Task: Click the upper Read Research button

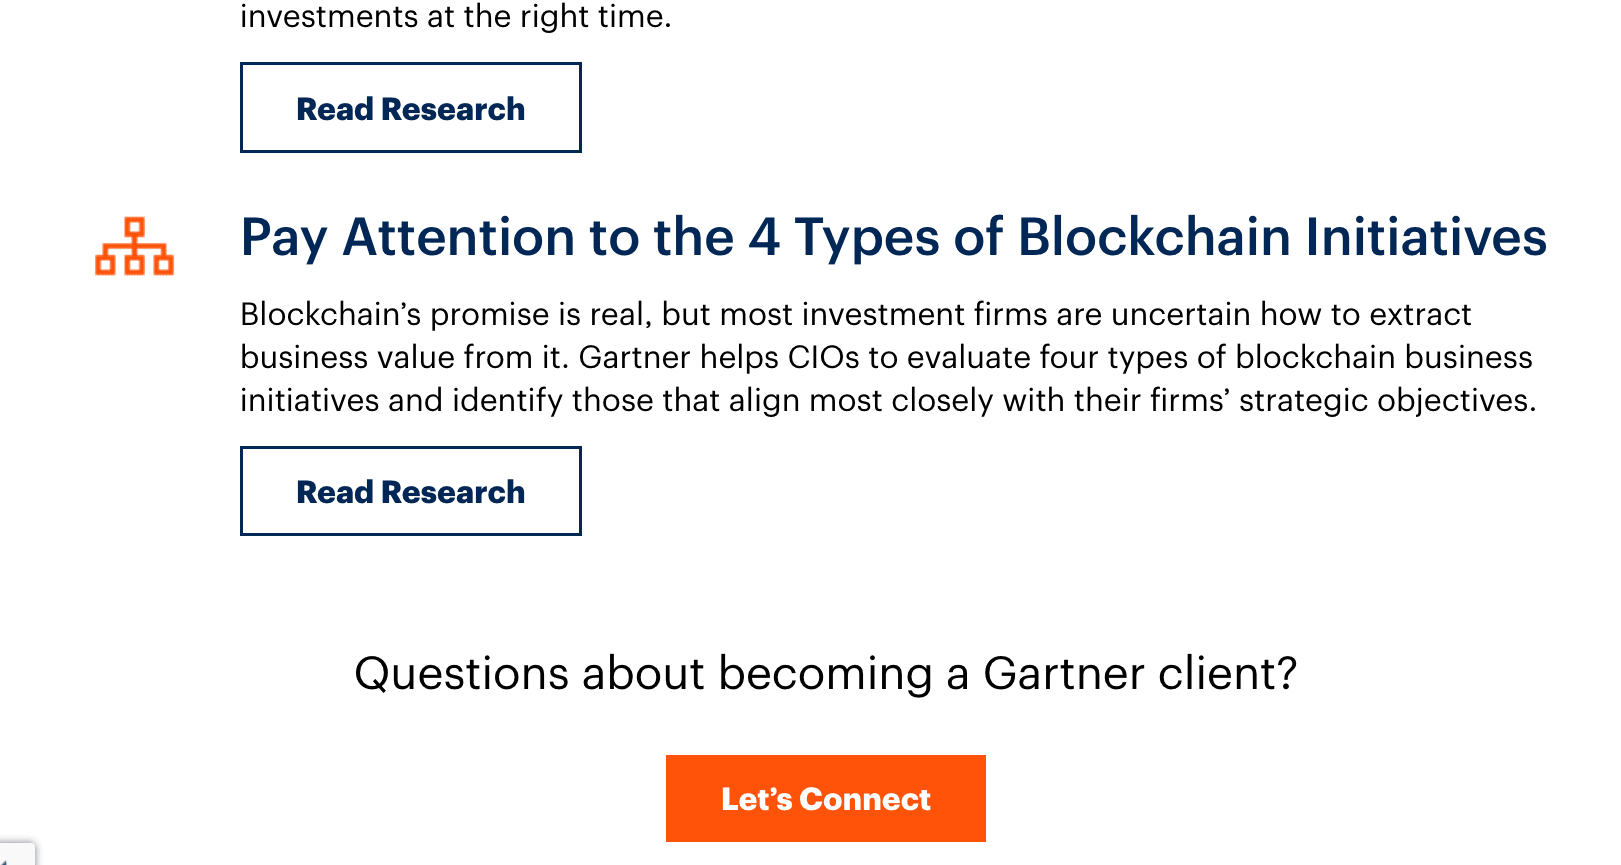Action: coord(410,108)
